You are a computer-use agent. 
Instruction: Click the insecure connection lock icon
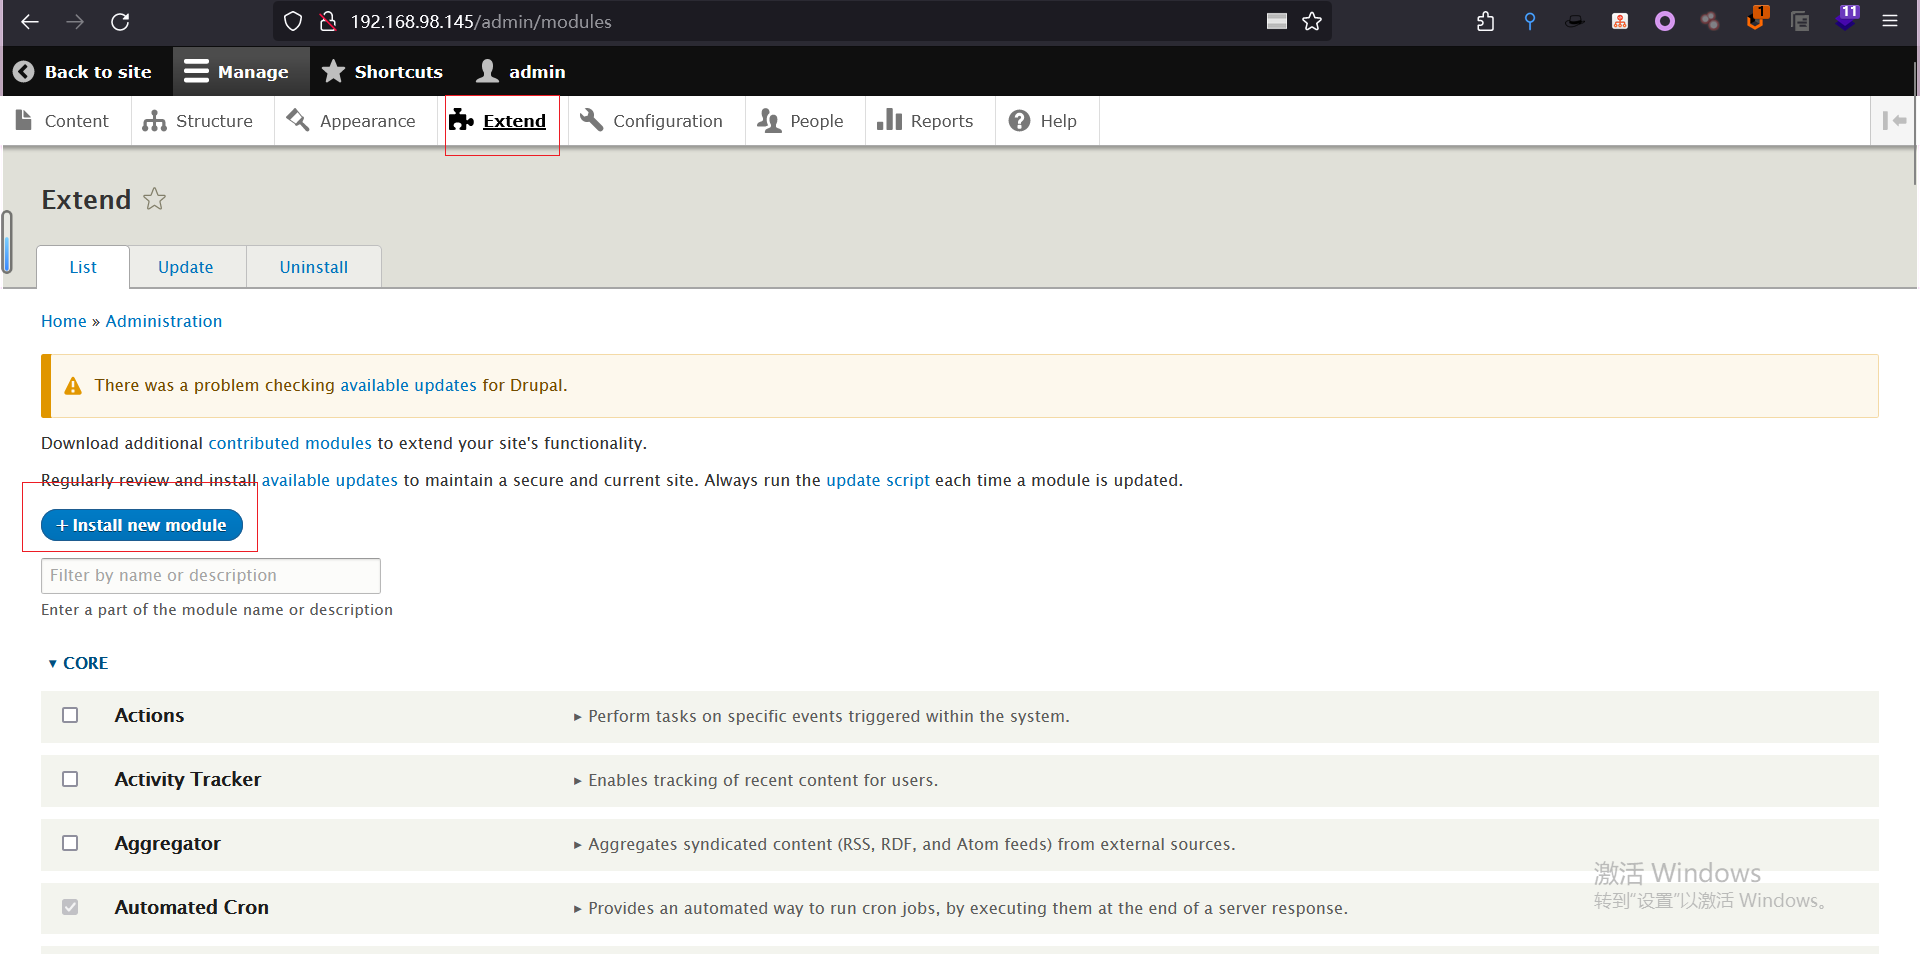coord(327,21)
